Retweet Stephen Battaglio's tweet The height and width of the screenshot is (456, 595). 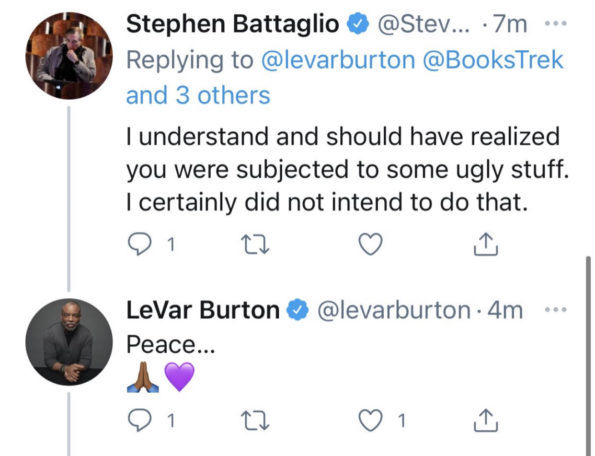[x=255, y=244]
